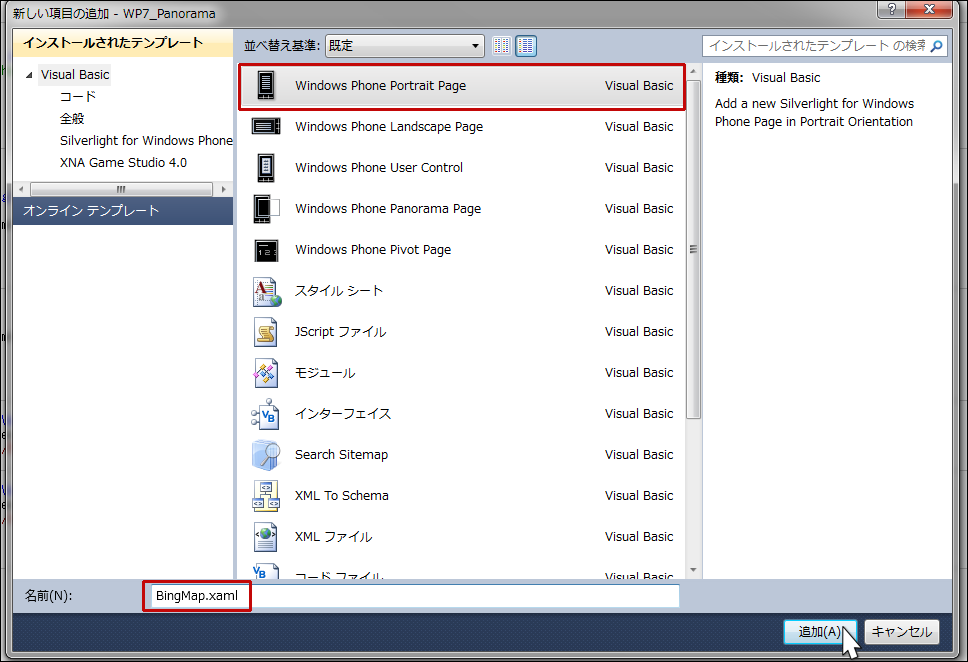
Task: Pick the JScript ファイル template icon
Action: (x=266, y=332)
